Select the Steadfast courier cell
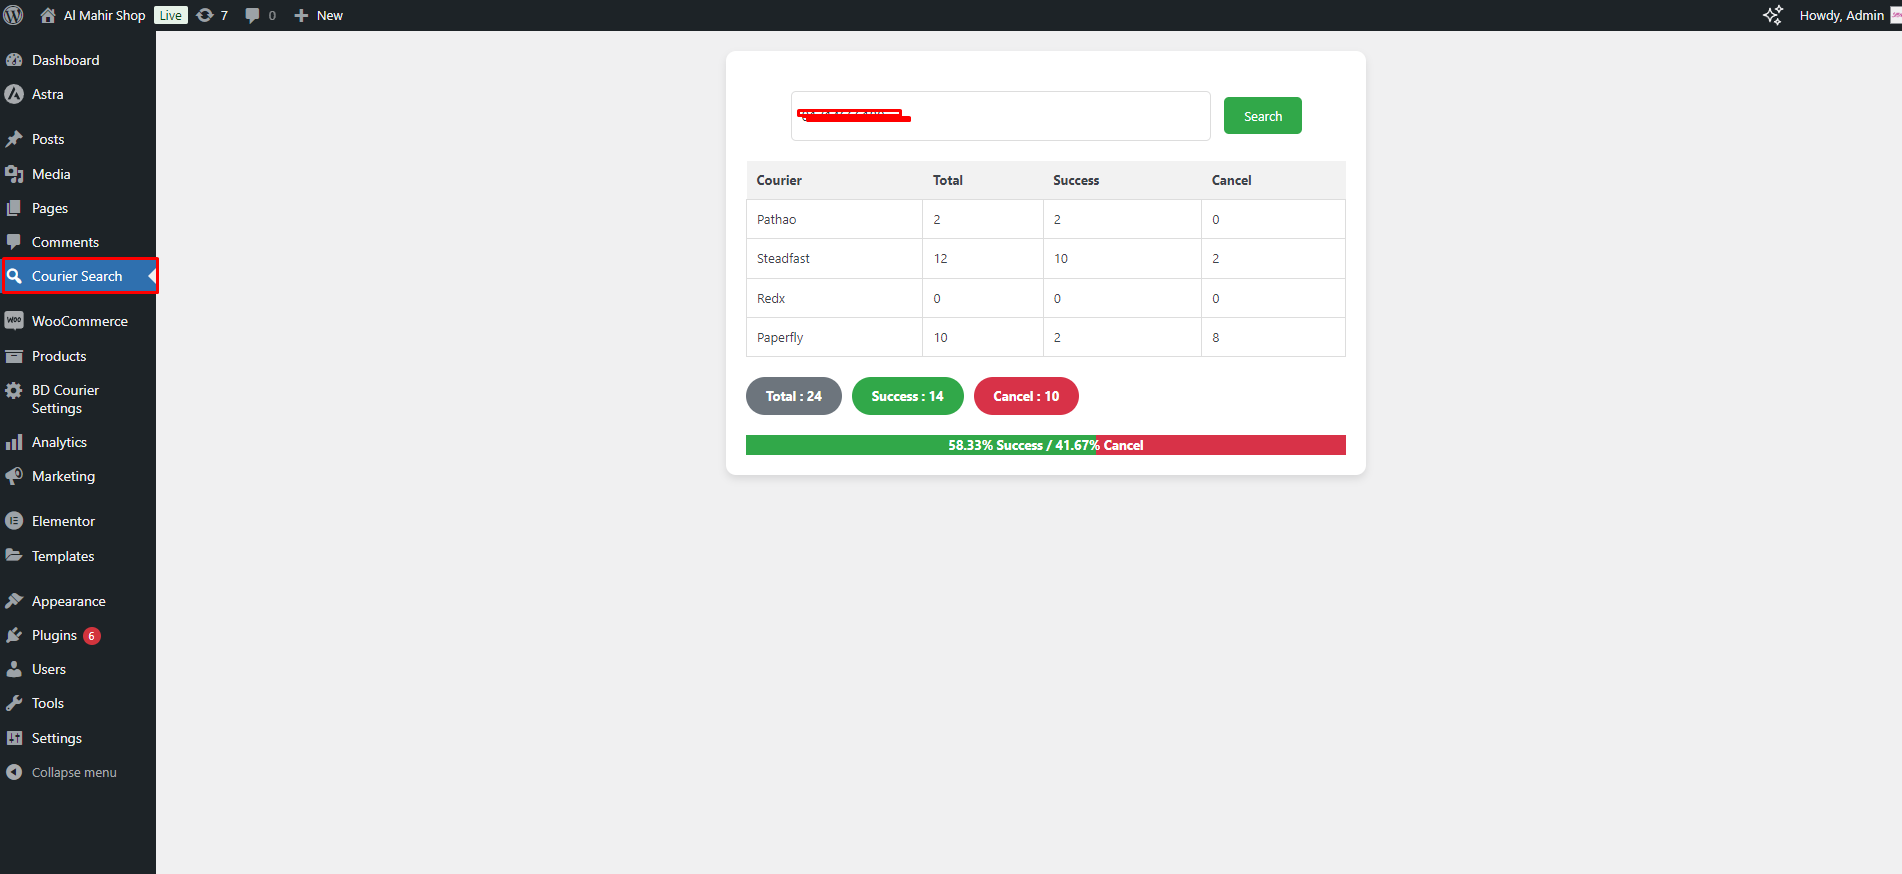 834,258
